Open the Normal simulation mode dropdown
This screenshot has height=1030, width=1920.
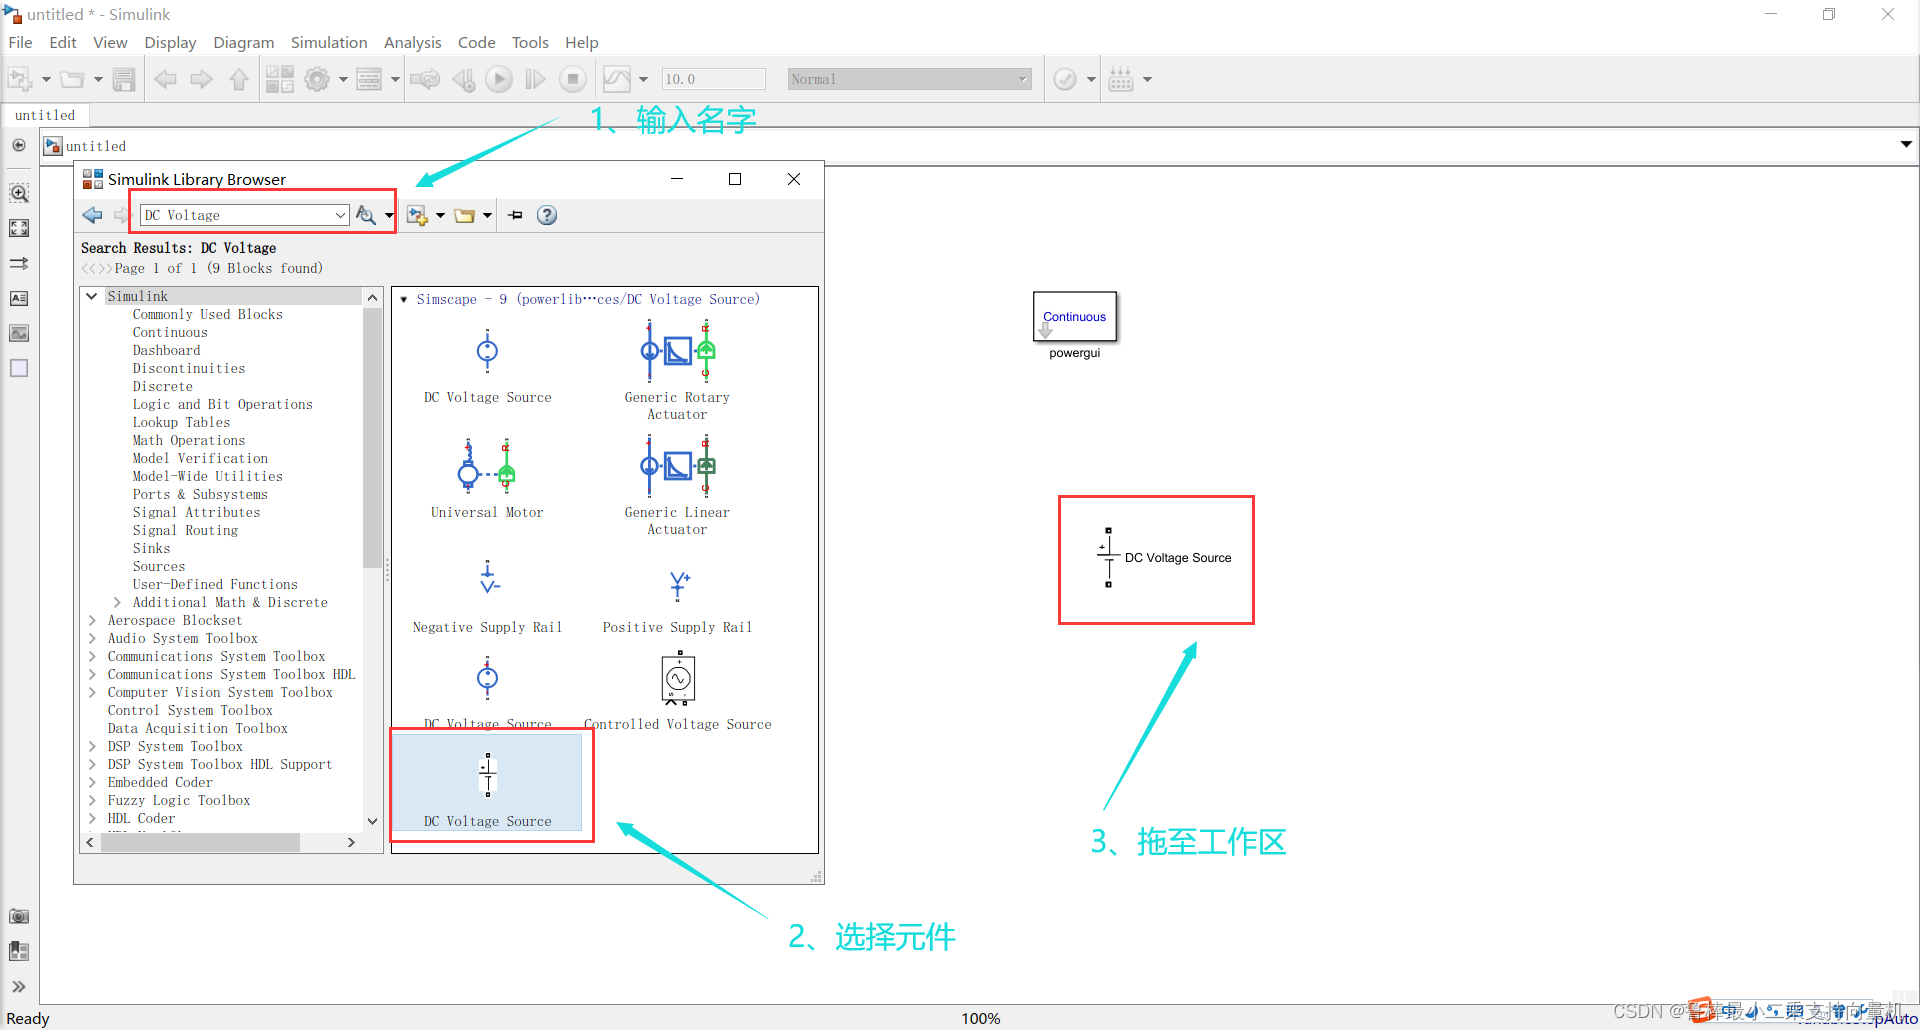click(x=1022, y=78)
